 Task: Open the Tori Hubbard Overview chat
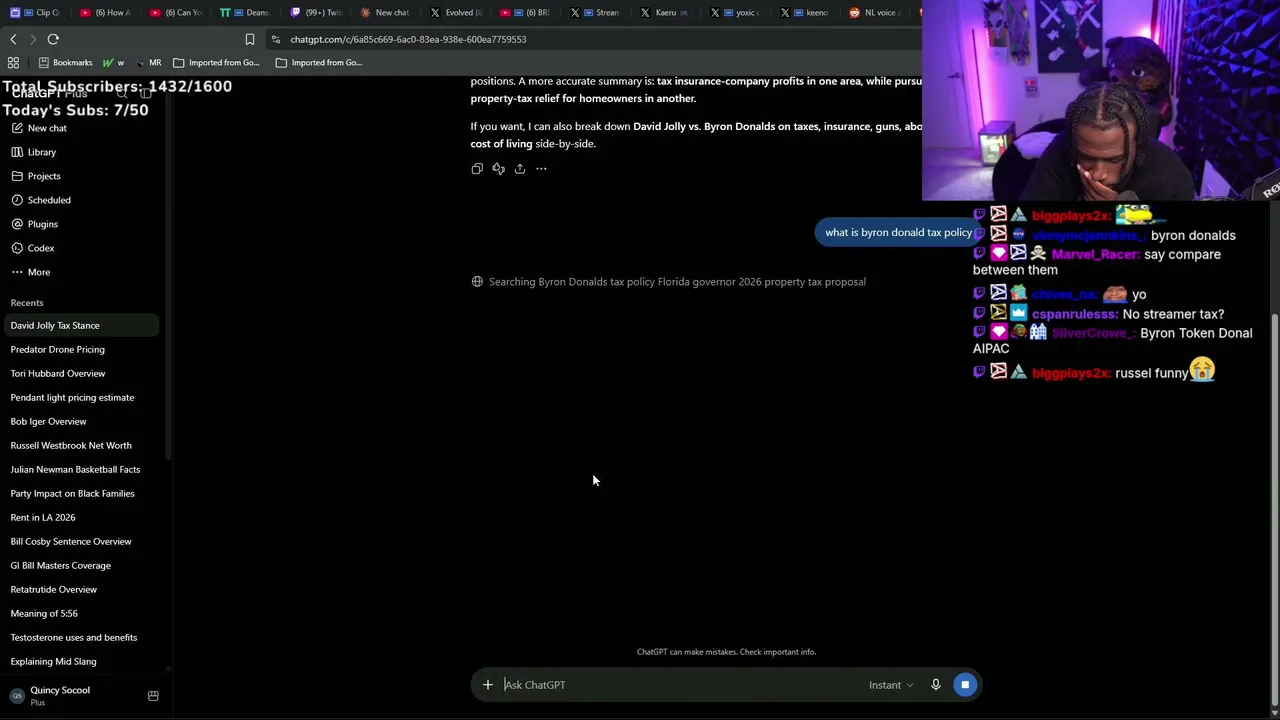(80, 373)
